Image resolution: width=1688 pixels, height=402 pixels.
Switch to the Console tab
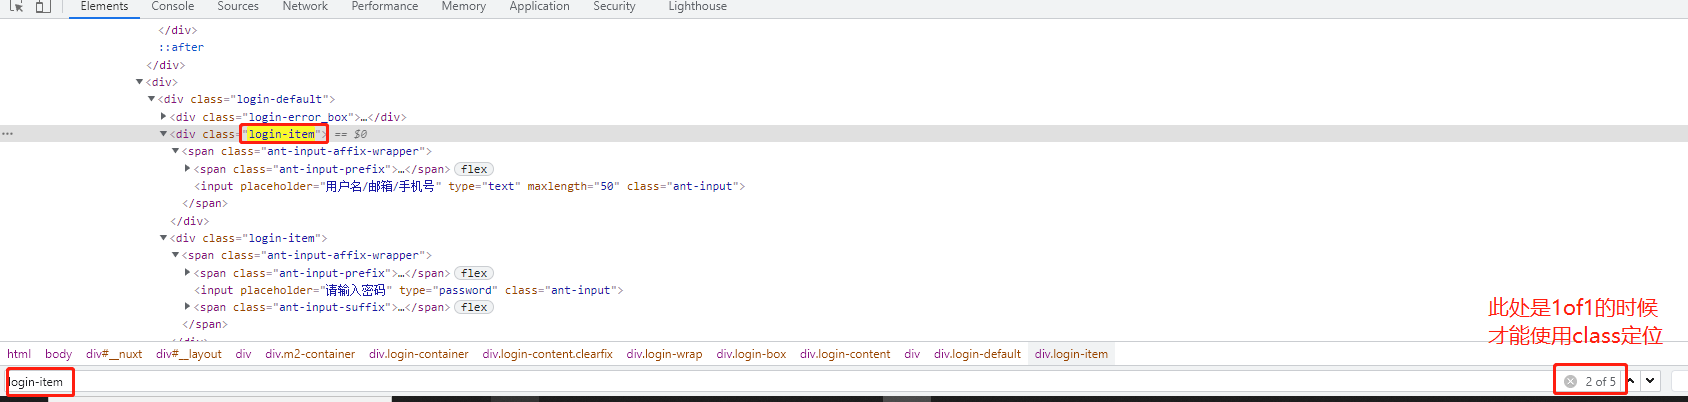click(x=172, y=7)
